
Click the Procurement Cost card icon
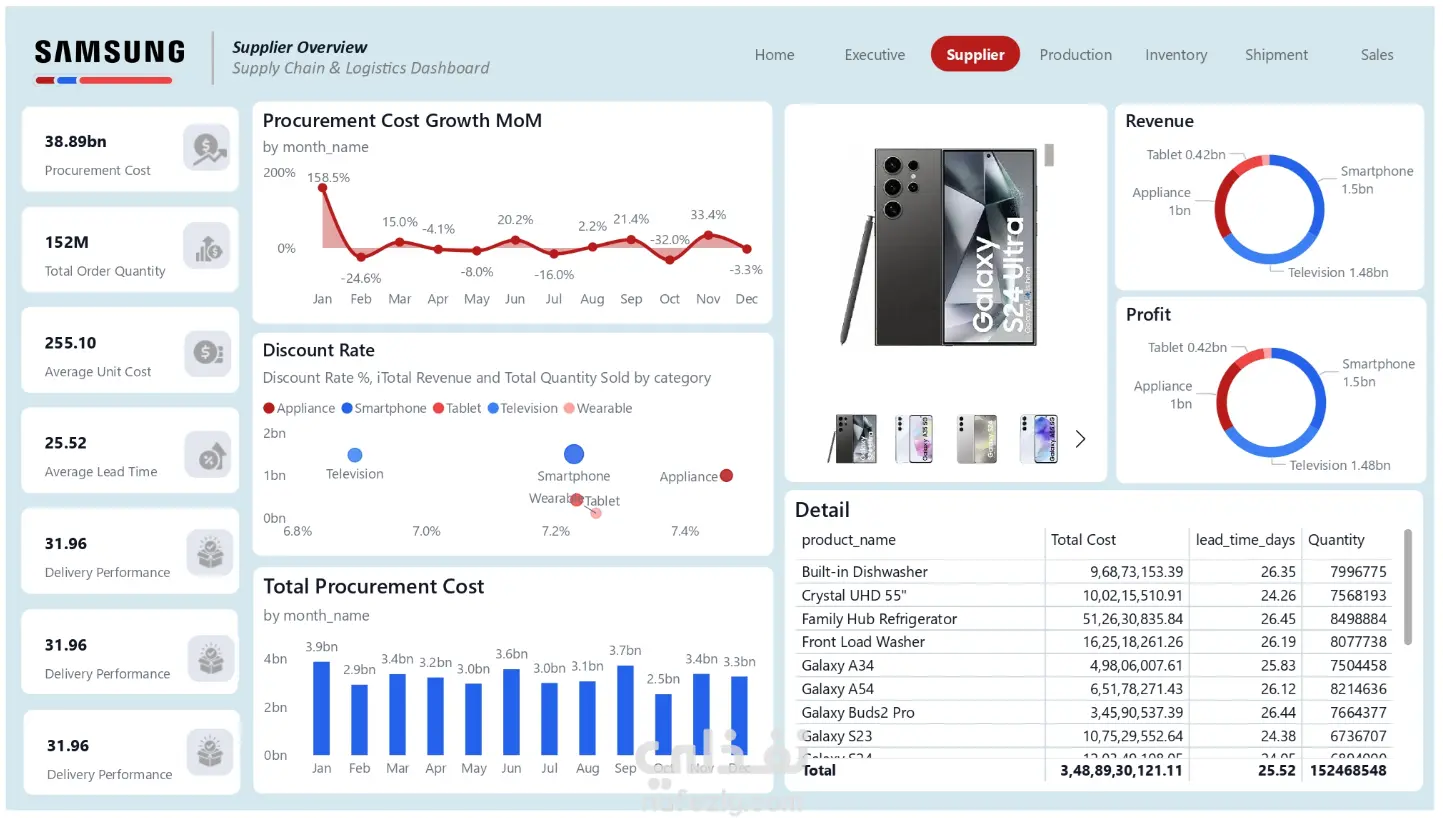point(206,148)
